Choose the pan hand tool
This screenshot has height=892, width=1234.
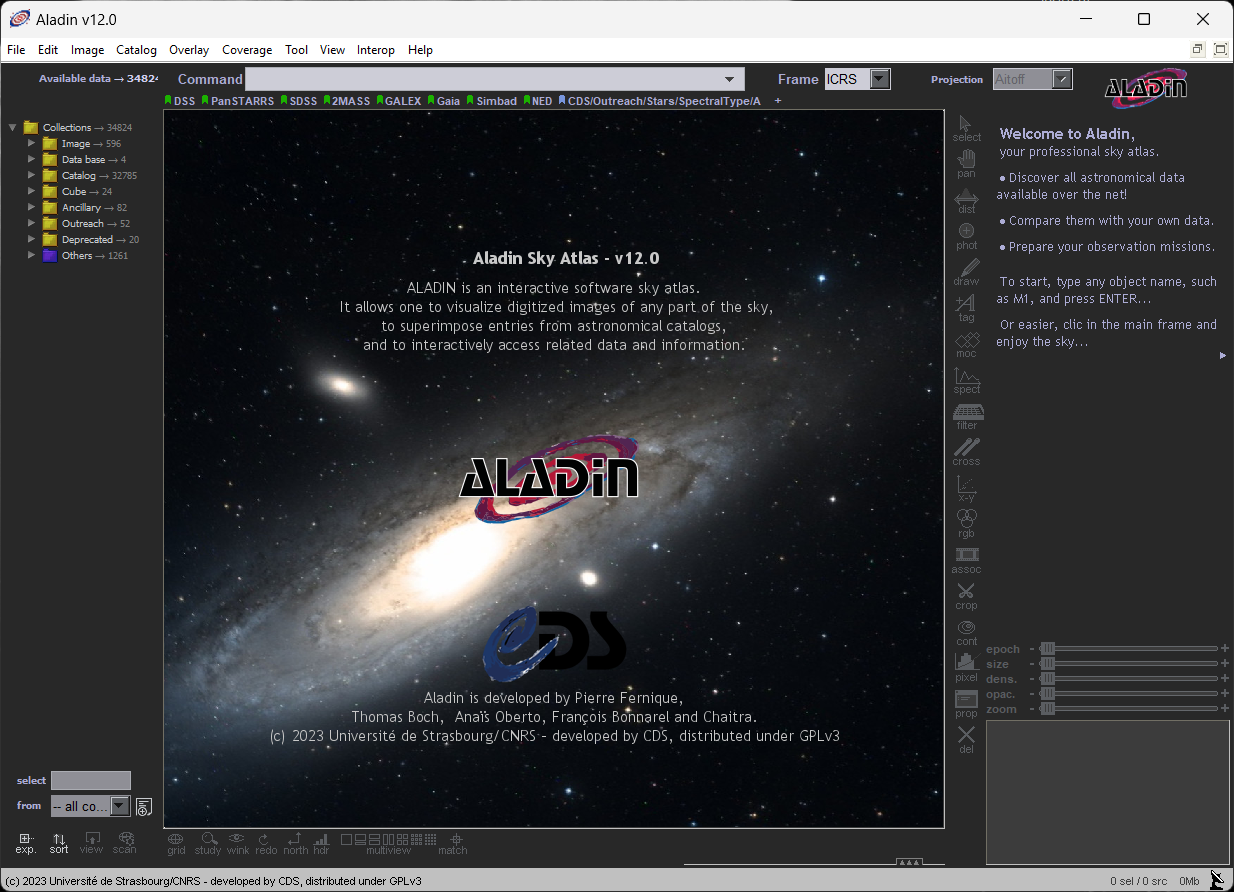[966, 164]
